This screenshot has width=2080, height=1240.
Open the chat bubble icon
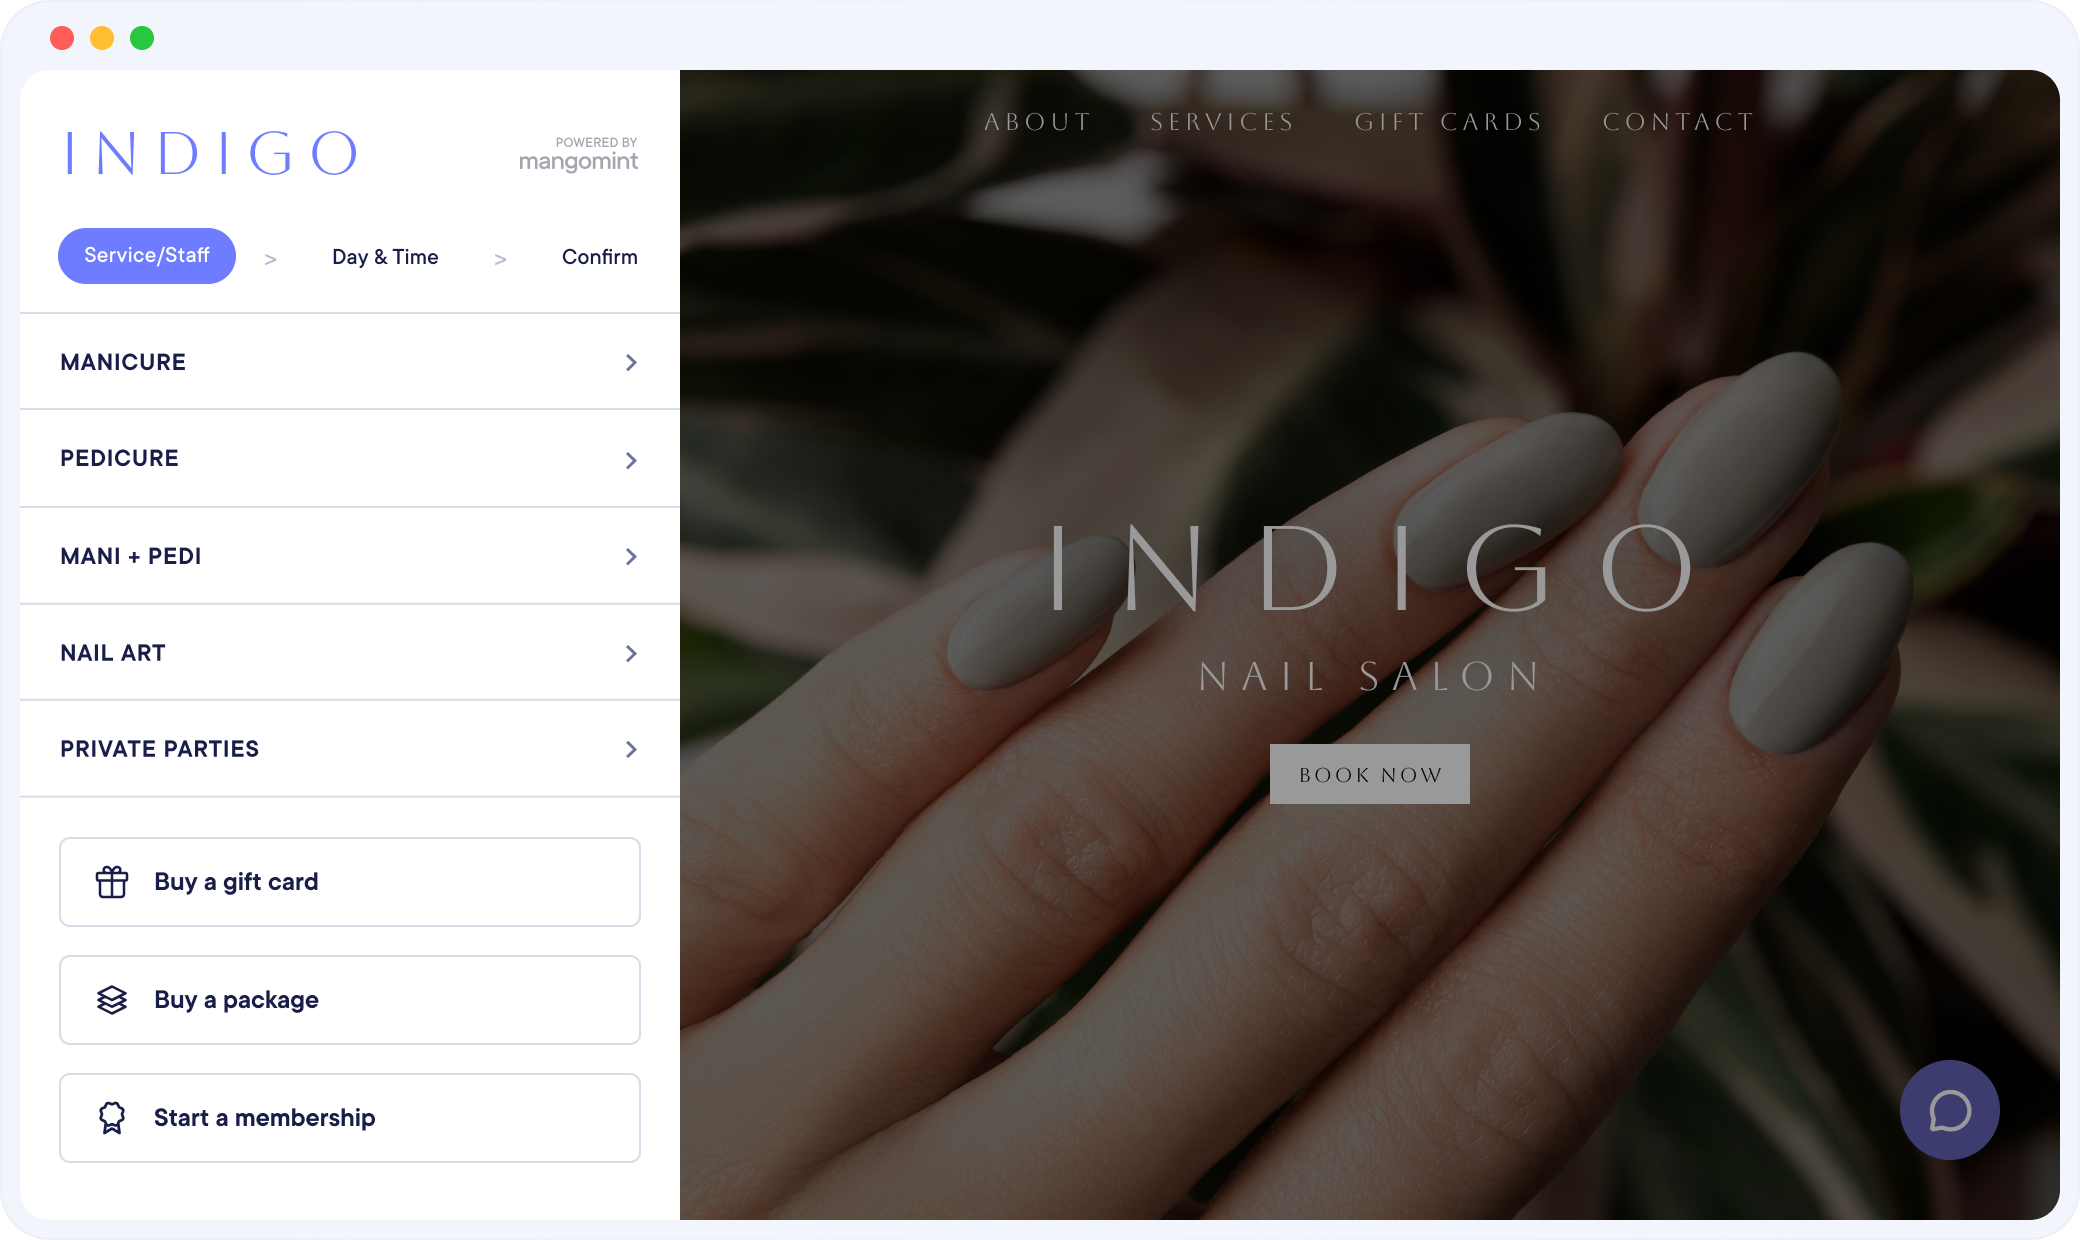click(1949, 1110)
